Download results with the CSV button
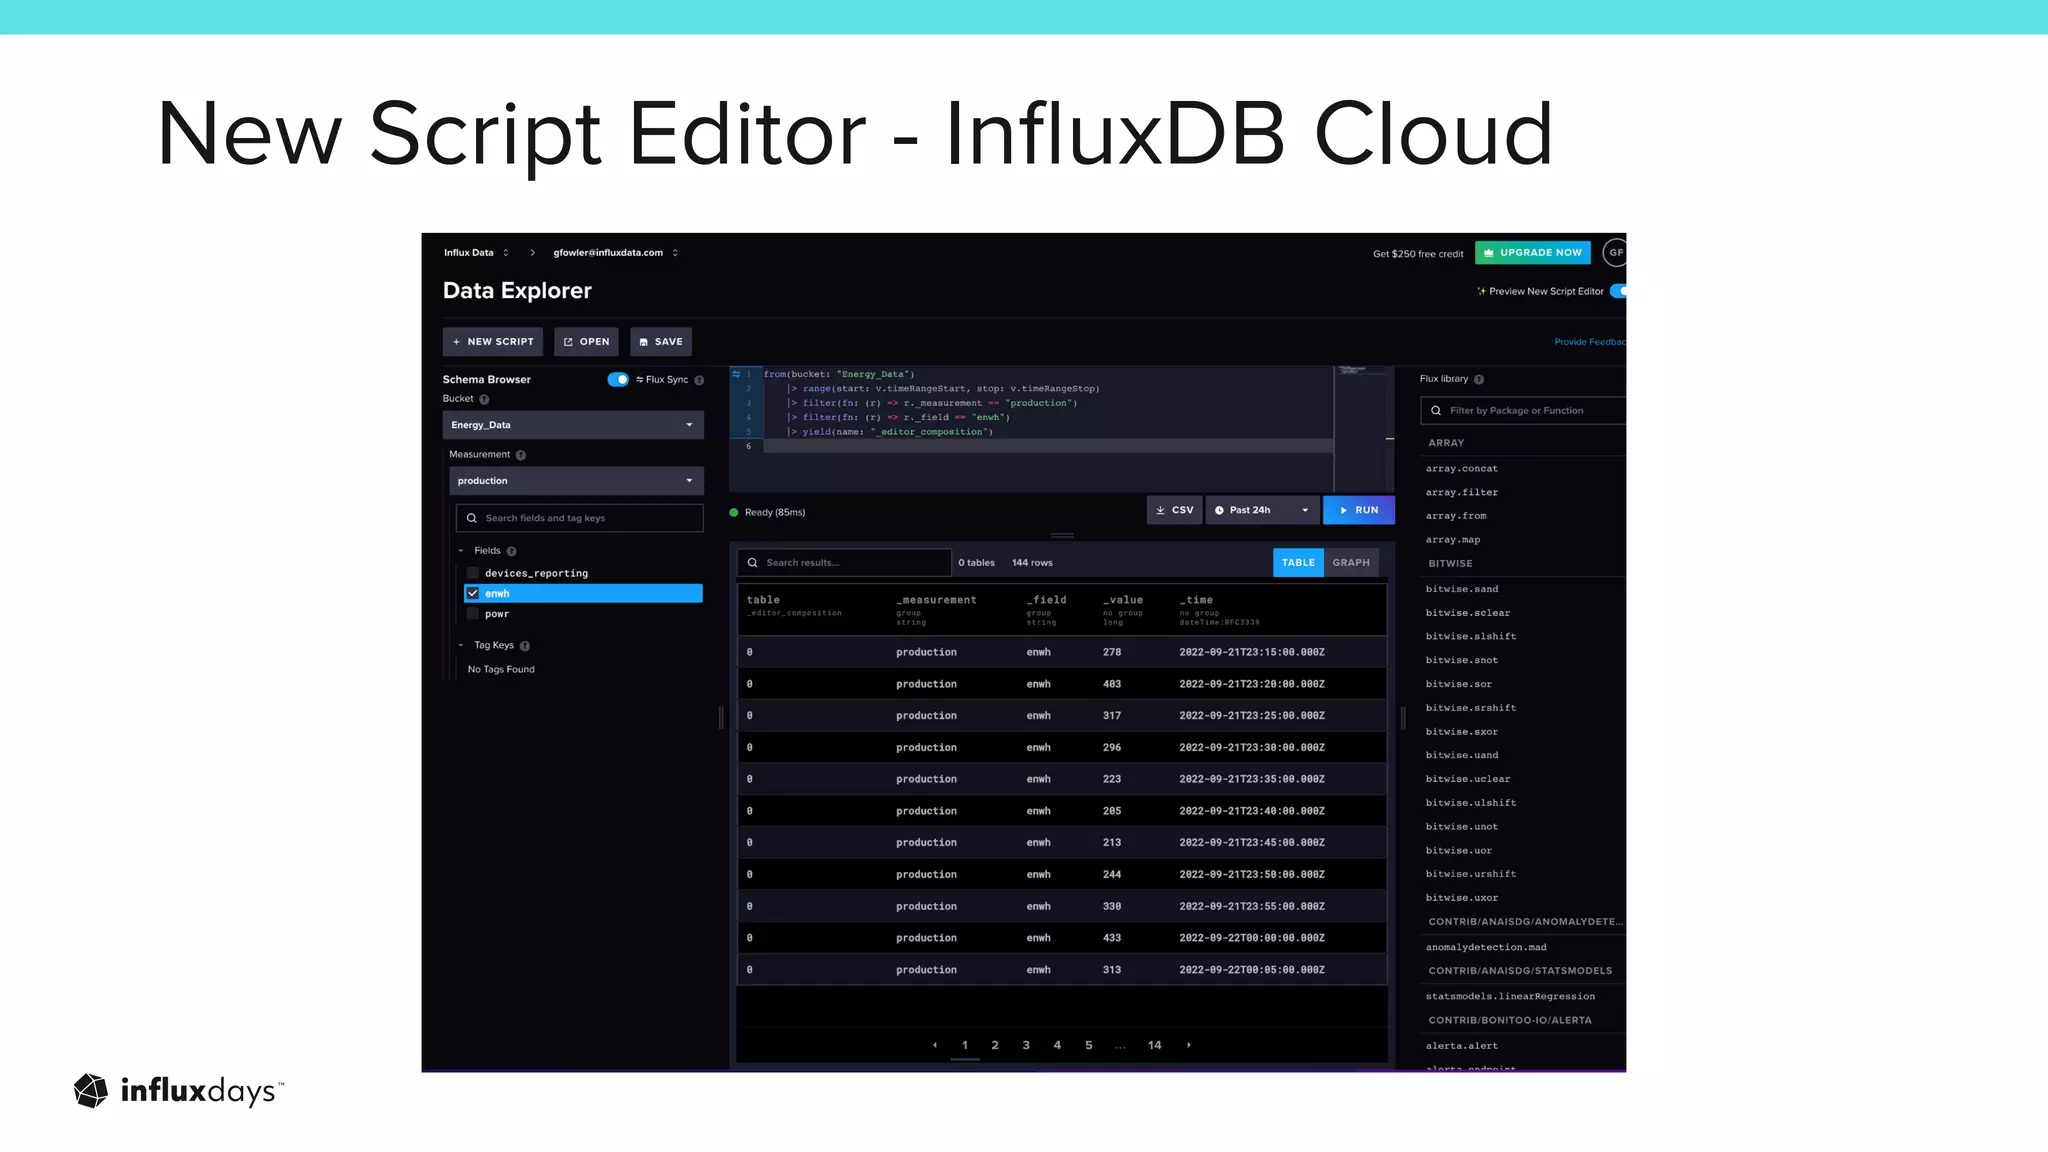The height and width of the screenshot is (1152, 2048). [1174, 510]
